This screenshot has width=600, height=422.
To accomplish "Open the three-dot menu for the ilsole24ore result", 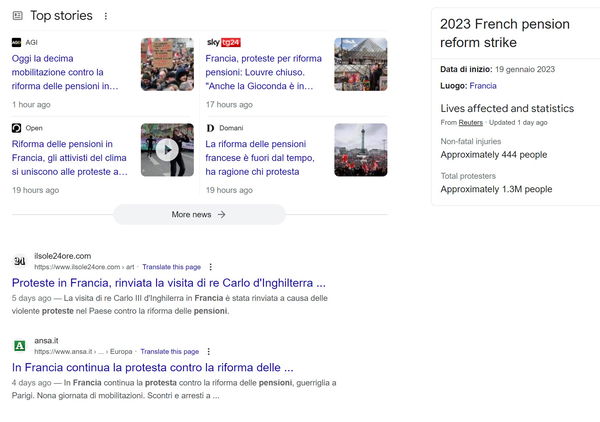I will pos(210,267).
